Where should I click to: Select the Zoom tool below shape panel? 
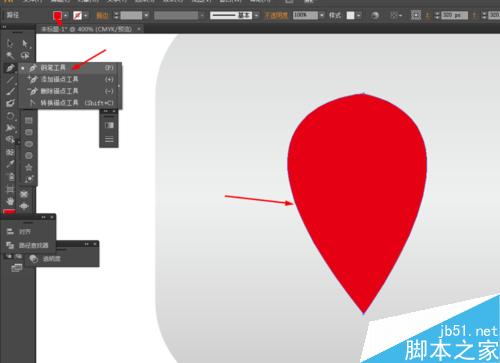[24, 206]
